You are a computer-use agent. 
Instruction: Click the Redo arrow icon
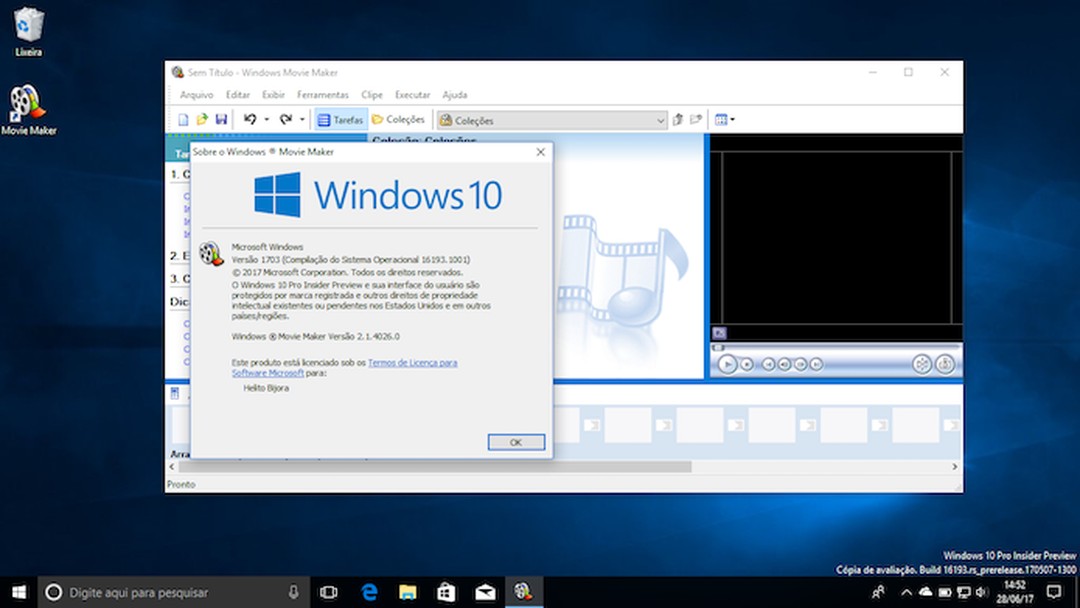287,119
